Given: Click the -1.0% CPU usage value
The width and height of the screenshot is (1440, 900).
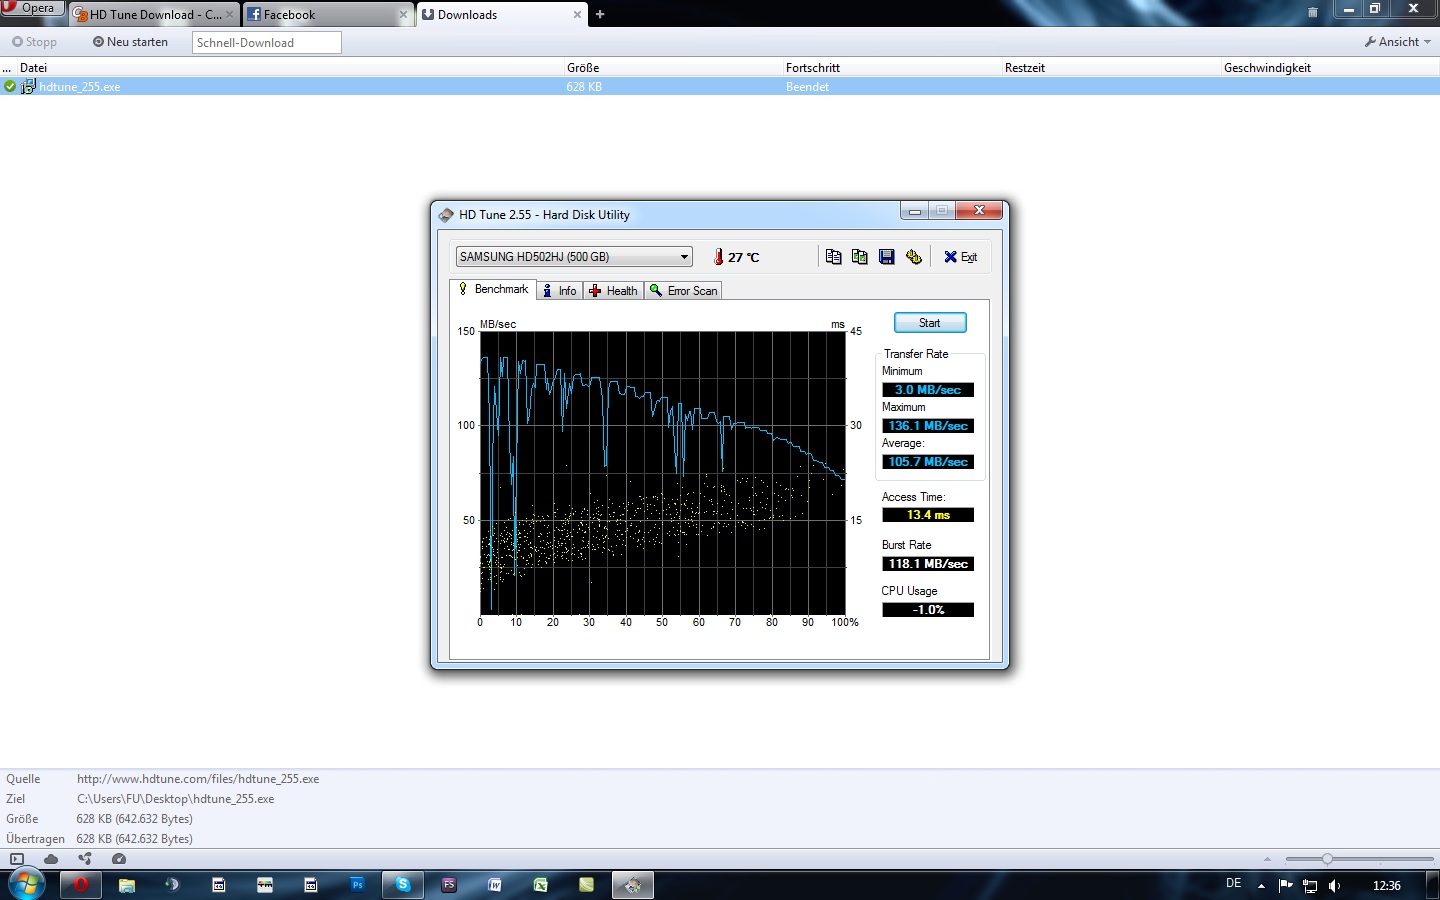Looking at the screenshot, I should click(x=928, y=610).
